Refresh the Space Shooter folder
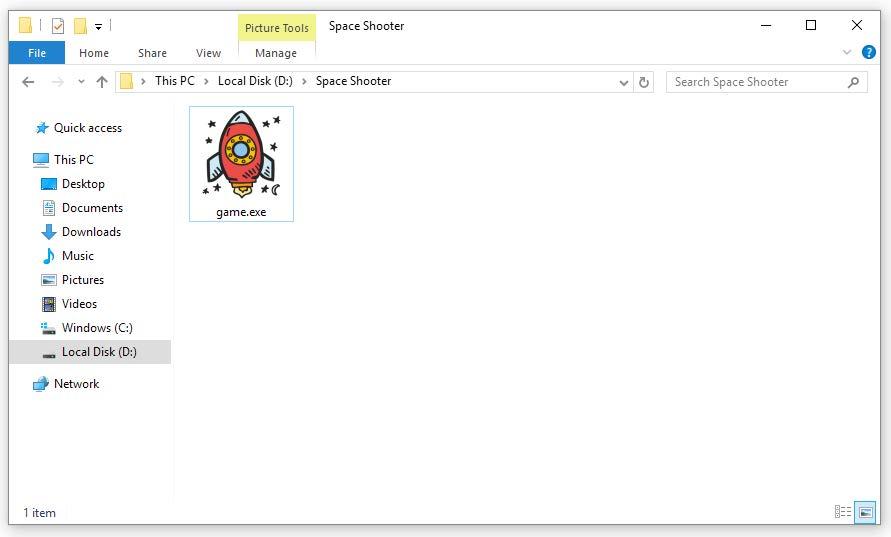891x537 pixels. click(644, 82)
